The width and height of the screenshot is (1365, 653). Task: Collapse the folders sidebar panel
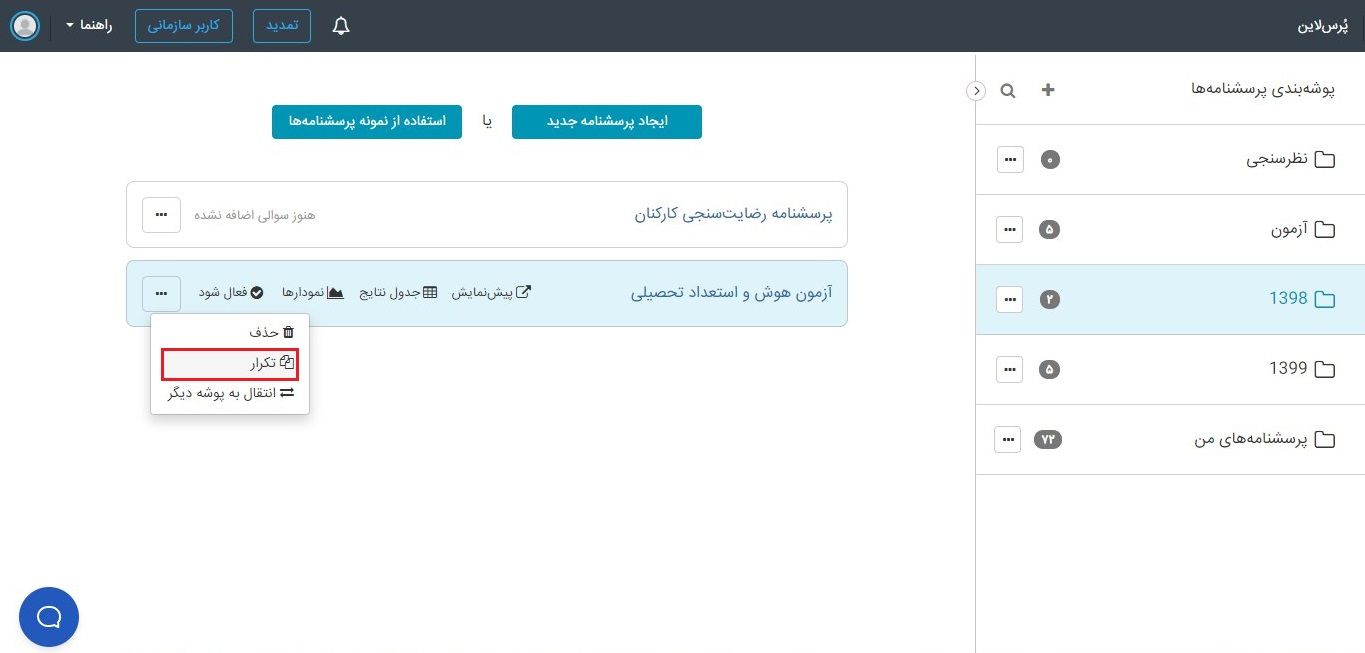[x=976, y=91]
